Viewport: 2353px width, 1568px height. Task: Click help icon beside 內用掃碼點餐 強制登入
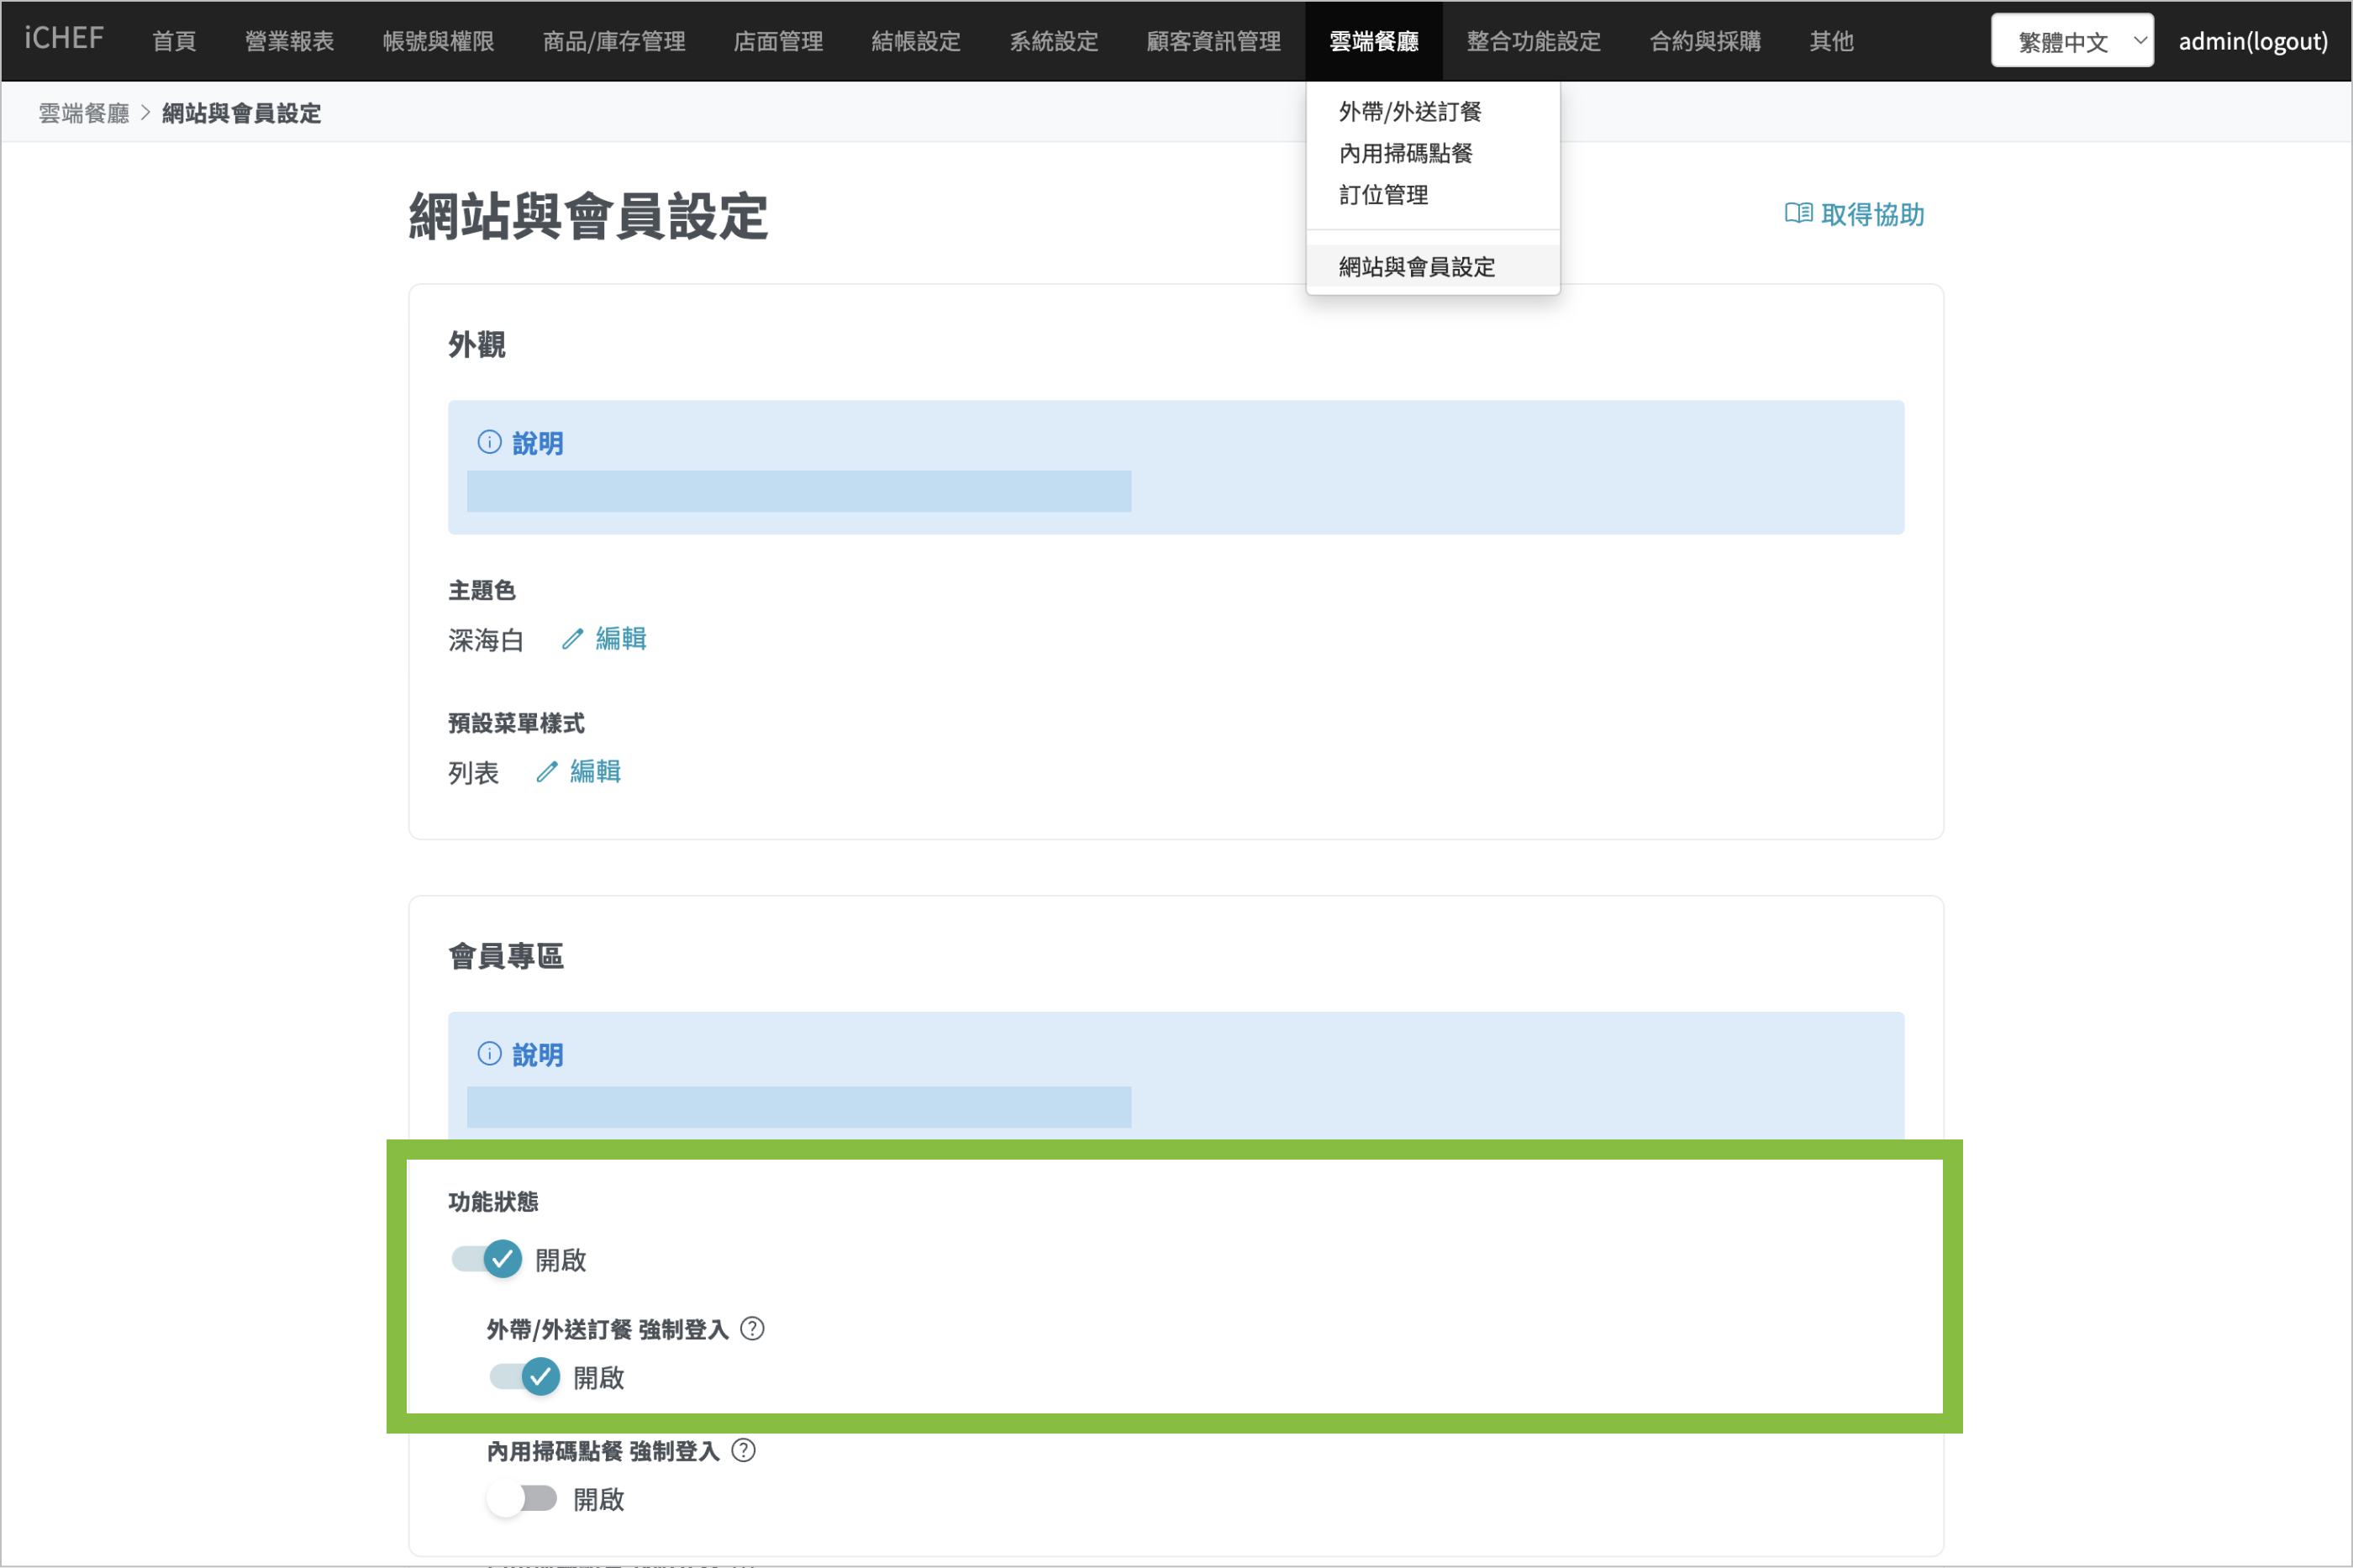pos(743,1450)
